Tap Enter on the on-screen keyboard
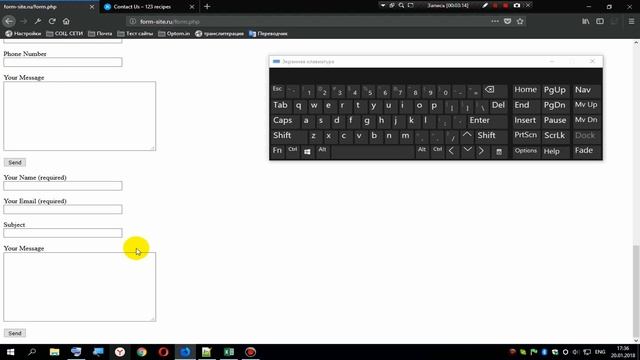The height and width of the screenshot is (360, 640). click(x=487, y=120)
